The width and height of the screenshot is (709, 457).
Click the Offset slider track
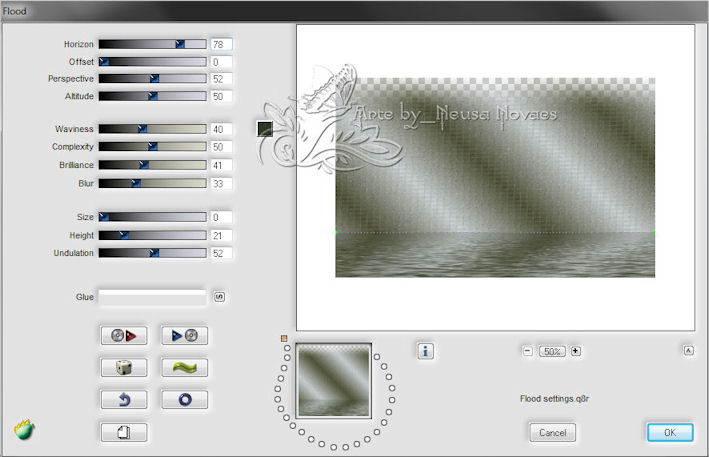(152, 61)
